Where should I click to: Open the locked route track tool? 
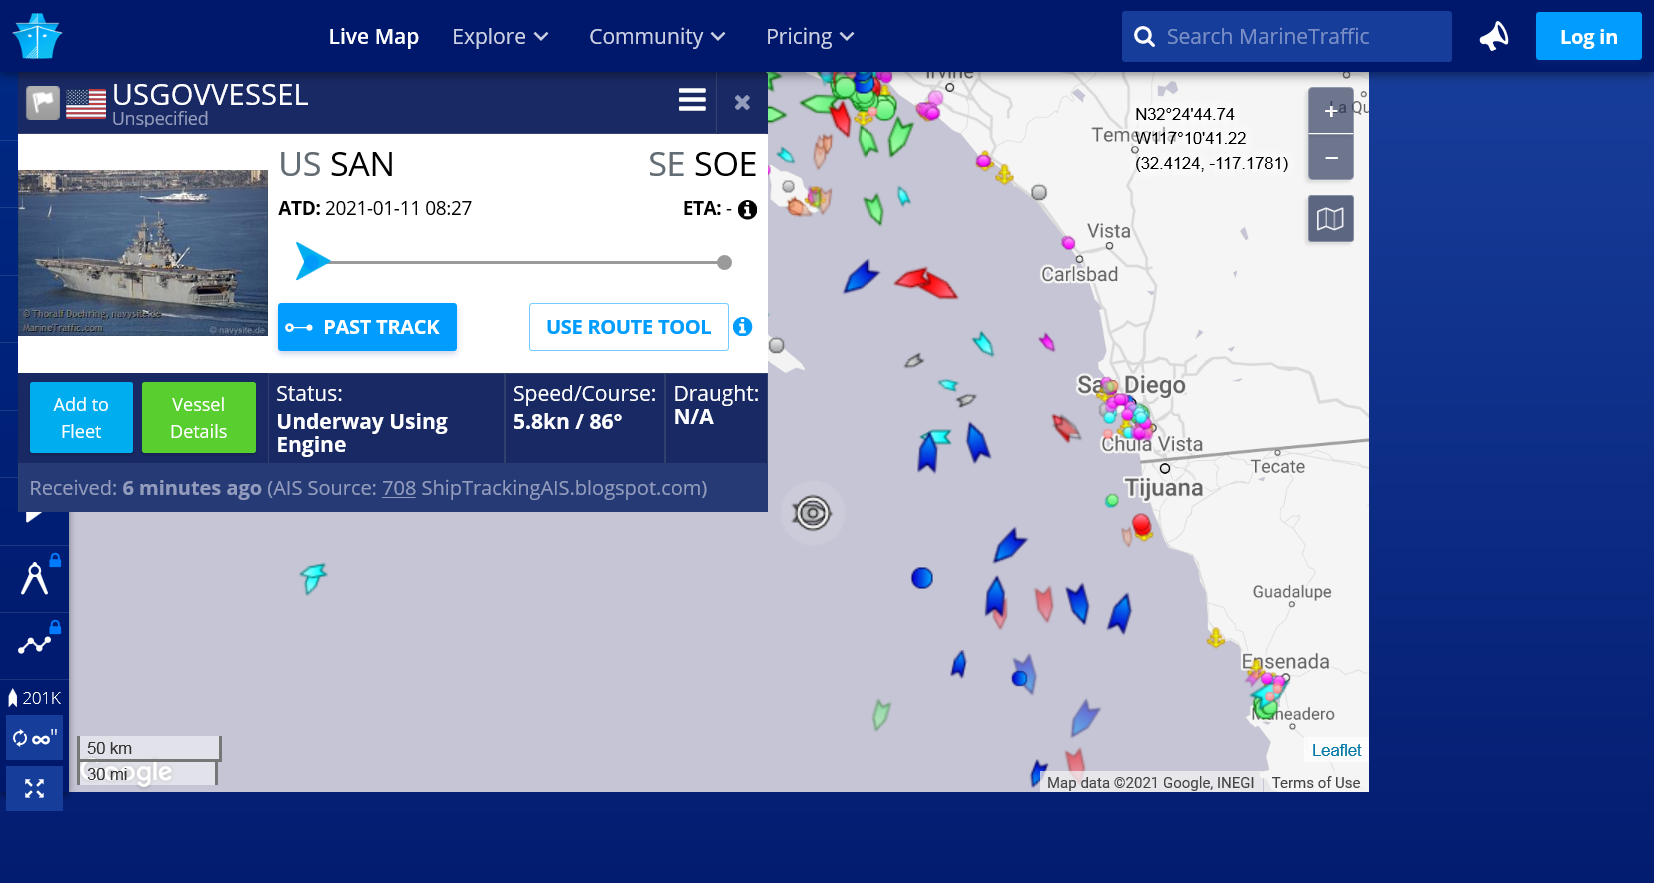[35, 644]
